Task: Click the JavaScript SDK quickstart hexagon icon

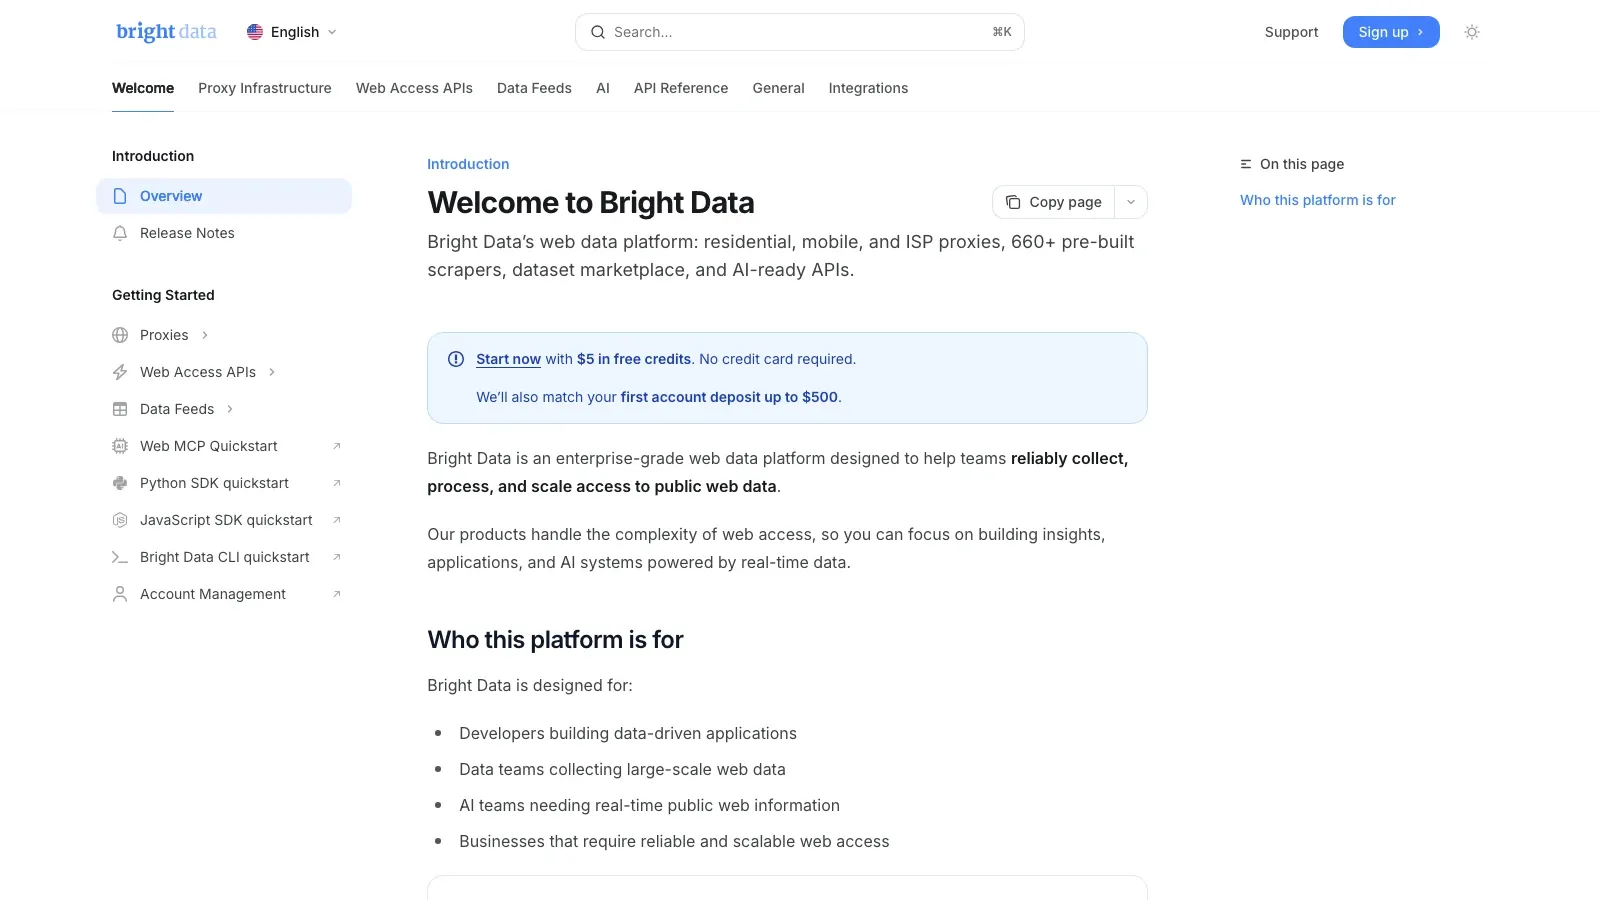Action: [x=120, y=520]
